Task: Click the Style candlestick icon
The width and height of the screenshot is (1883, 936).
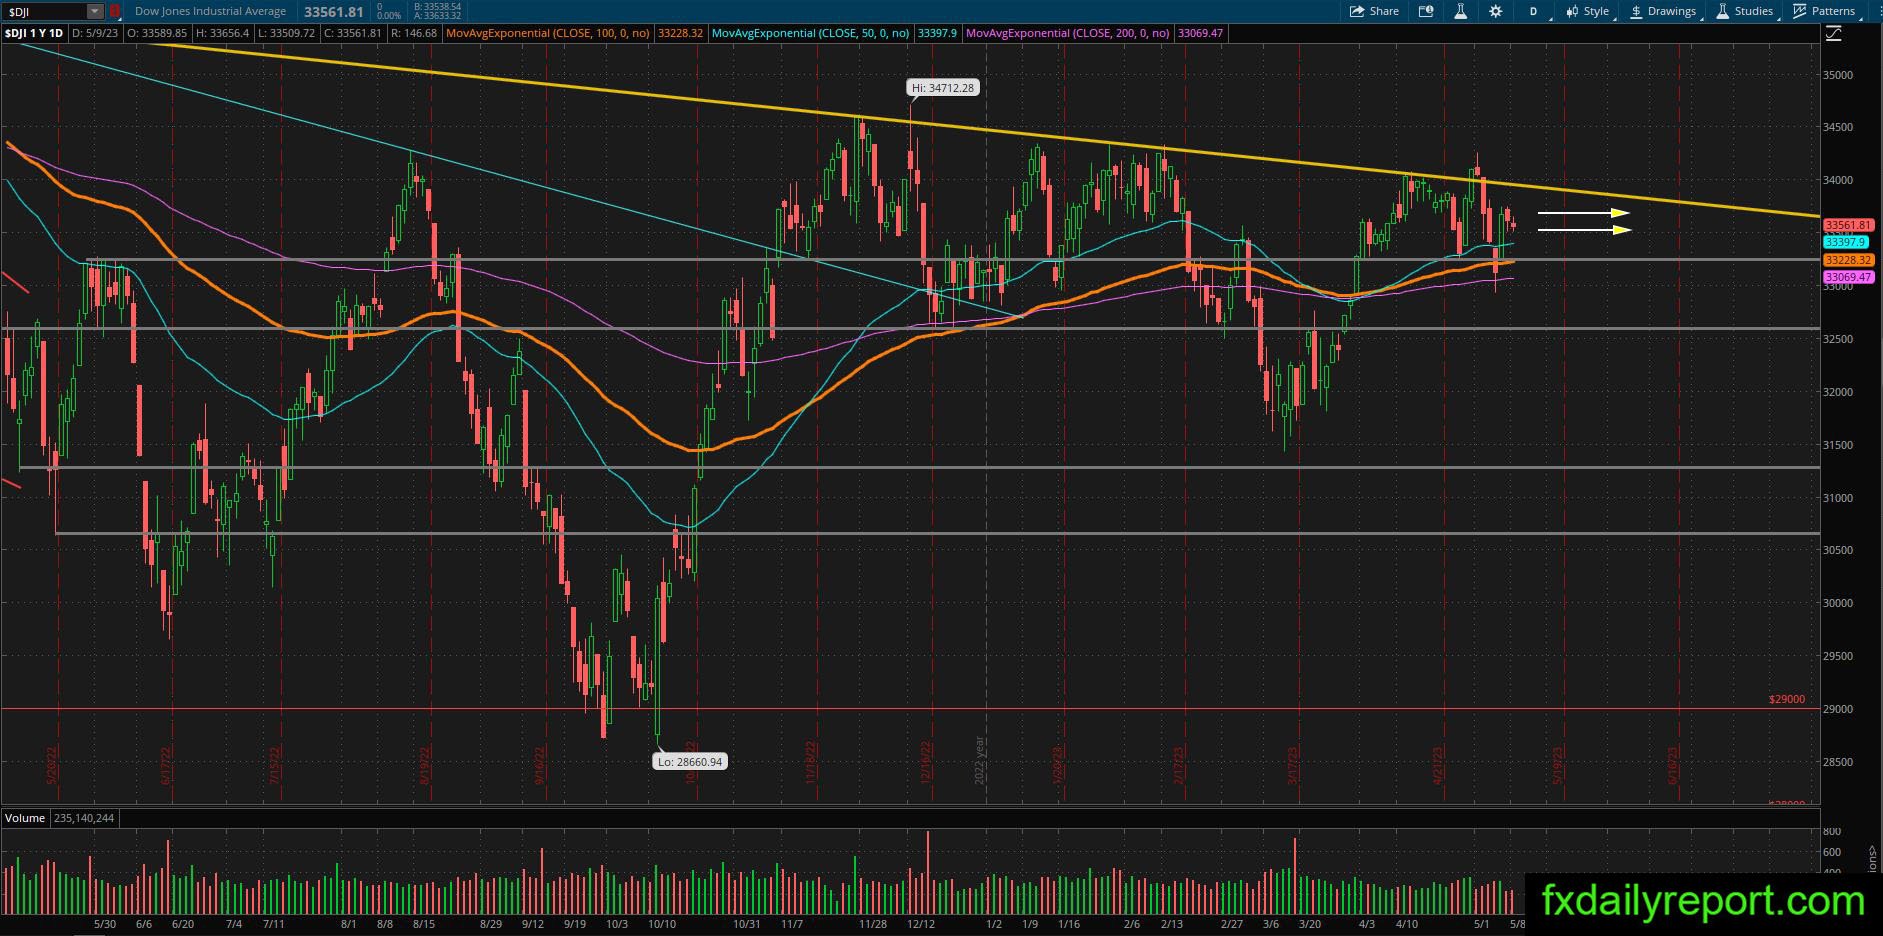Action: 1571,11
